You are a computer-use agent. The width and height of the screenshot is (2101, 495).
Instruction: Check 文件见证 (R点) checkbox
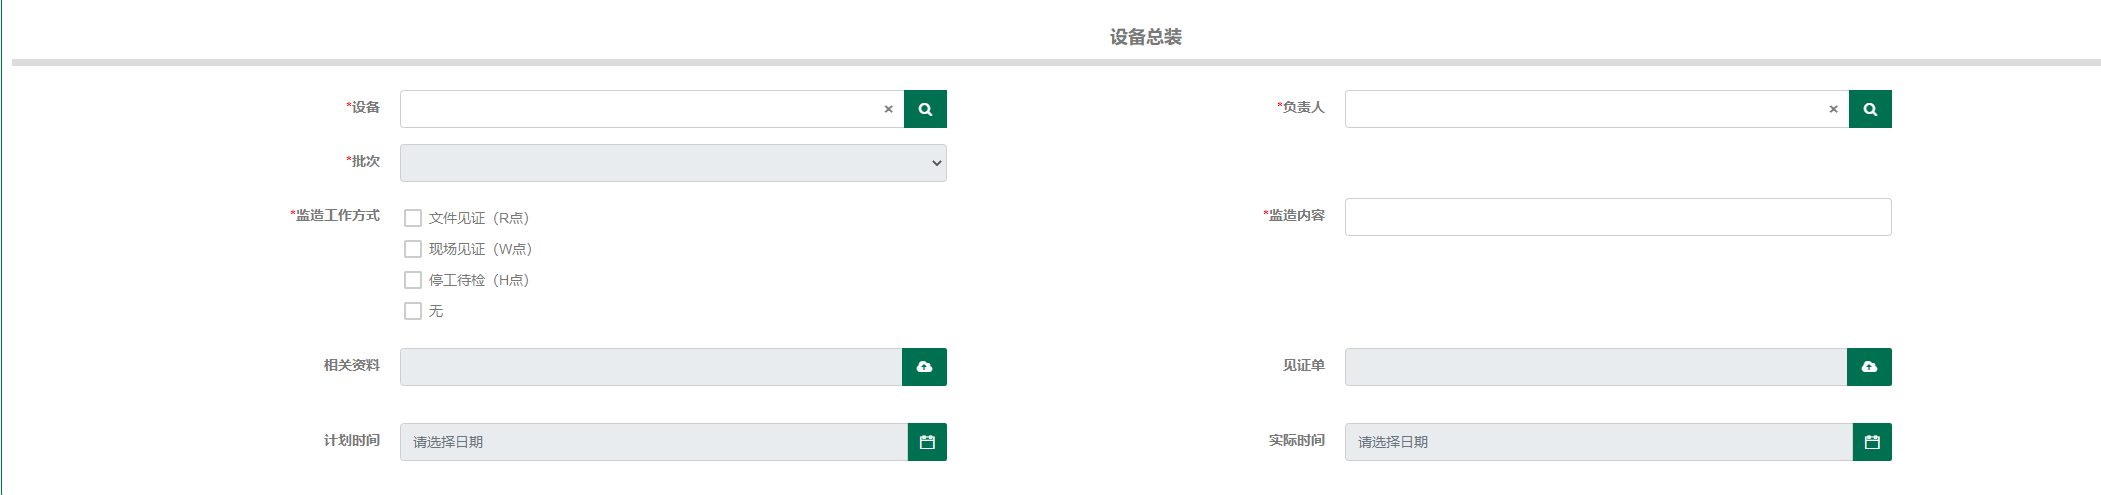413,218
